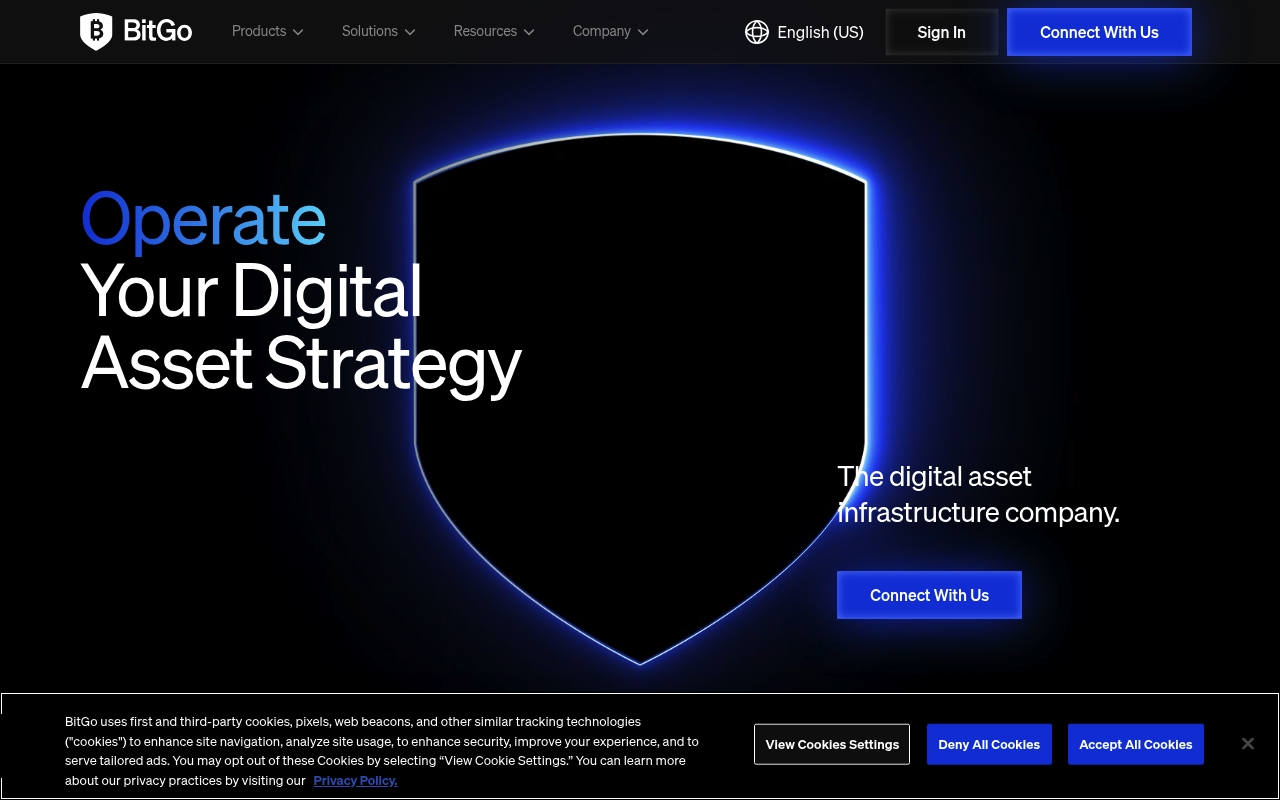Click the hero Connect With Us button
This screenshot has height=800, width=1280.
[929, 595]
